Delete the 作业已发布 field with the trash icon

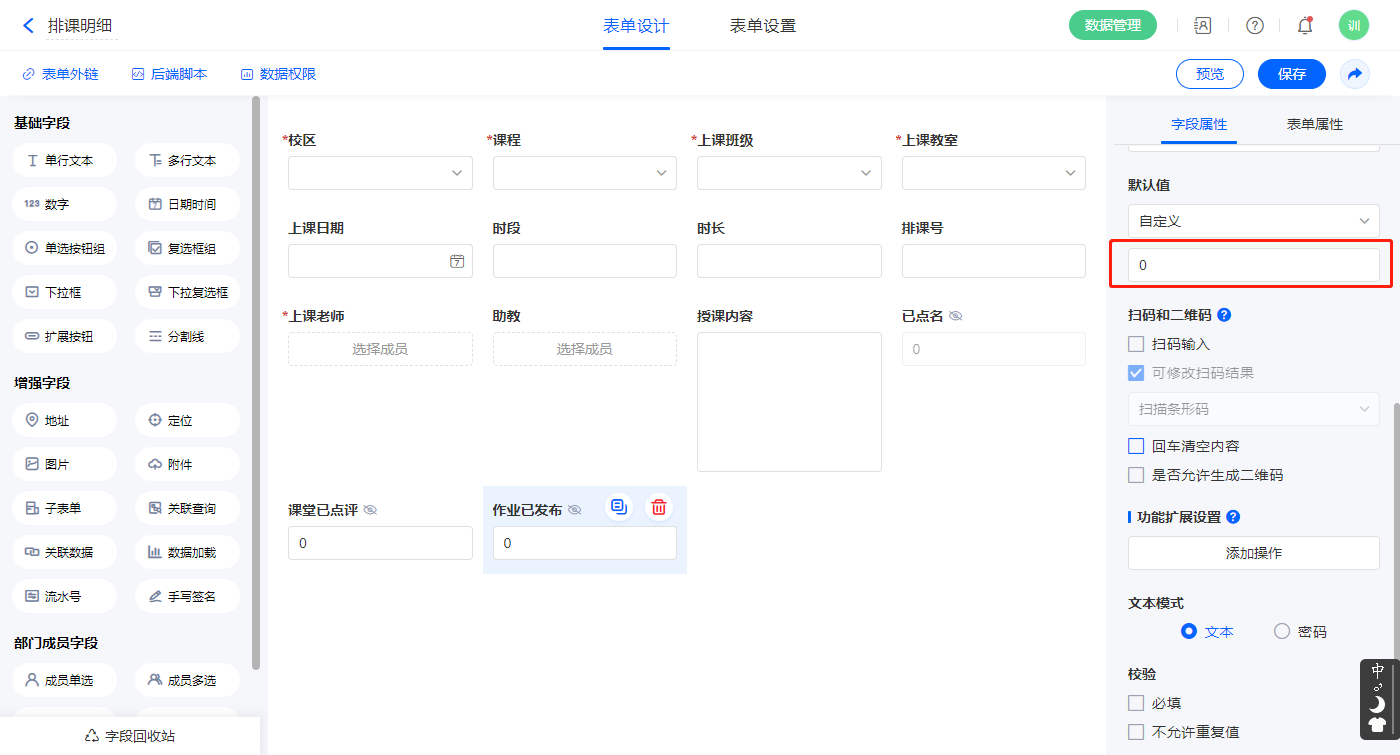(x=658, y=507)
